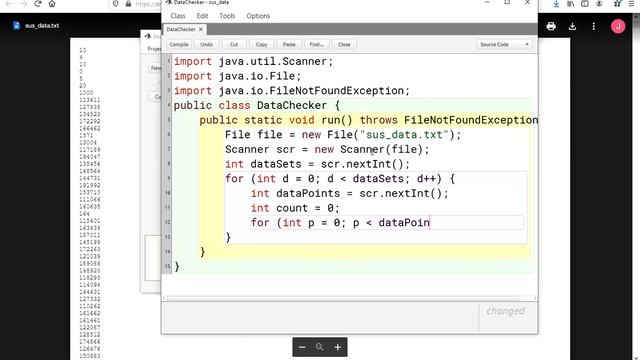640x360 pixels.
Task: Open the Tools menu
Action: [x=227, y=16]
